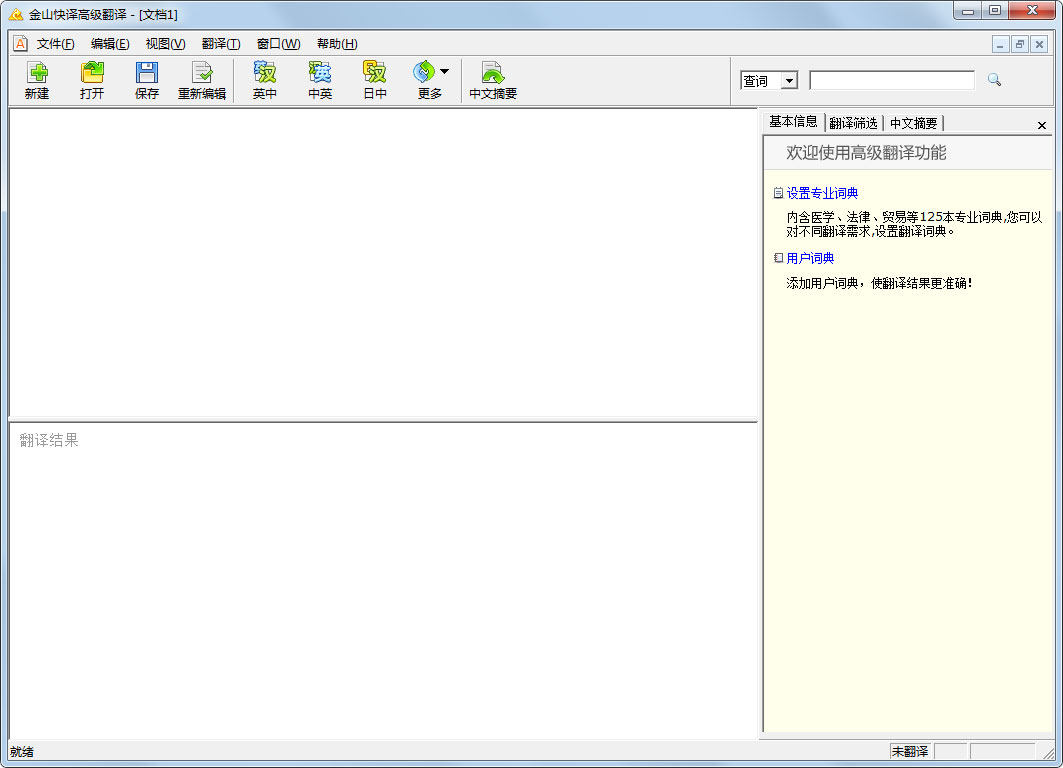Open the 文件(F) menu
This screenshot has width=1063, height=768.
[56, 44]
